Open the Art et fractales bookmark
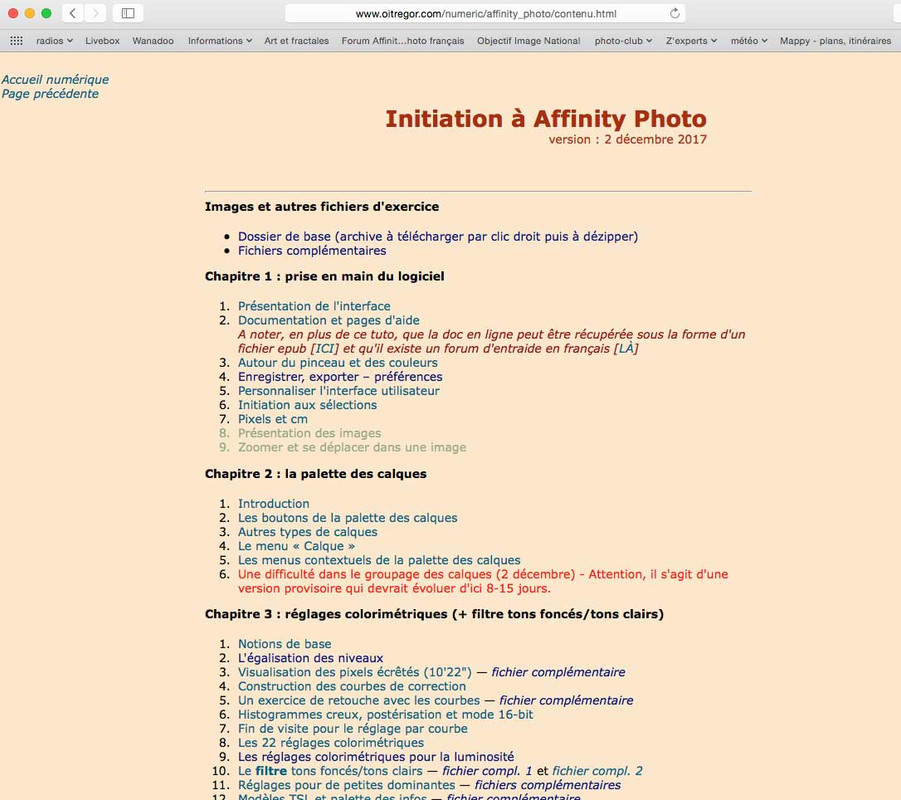 pyautogui.click(x=297, y=41)
